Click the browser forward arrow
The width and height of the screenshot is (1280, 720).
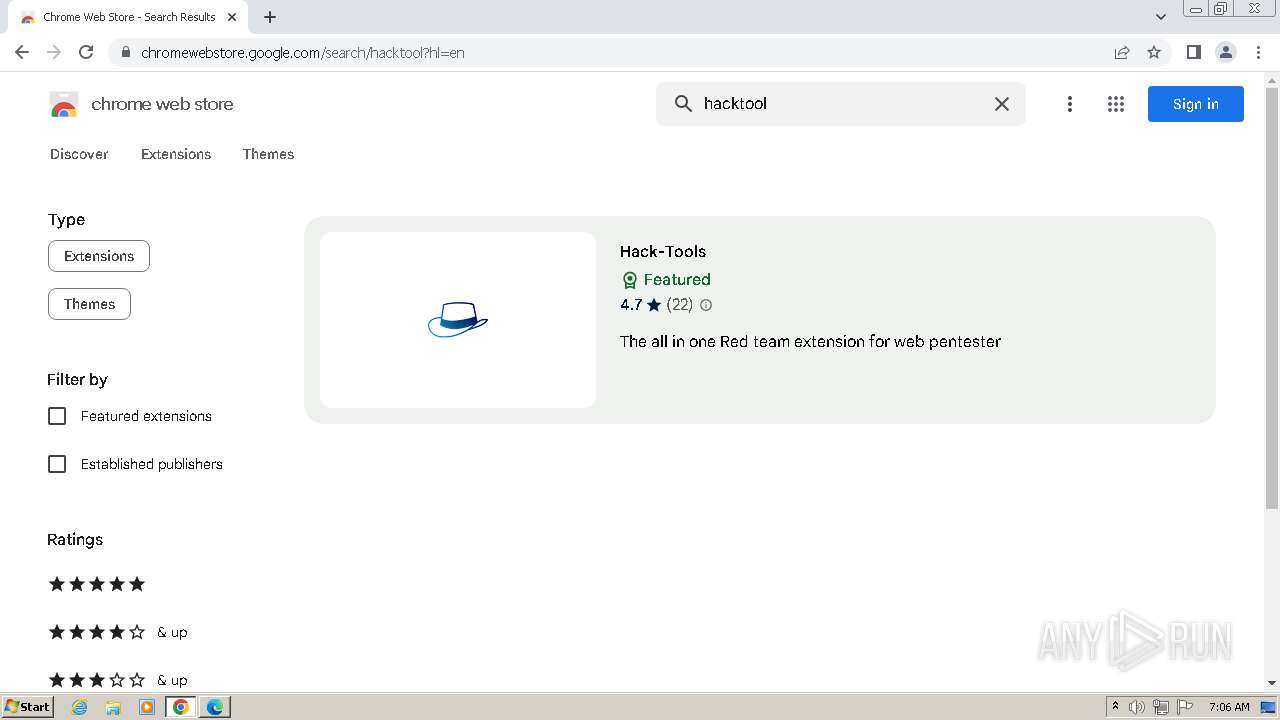coord(54,52)
